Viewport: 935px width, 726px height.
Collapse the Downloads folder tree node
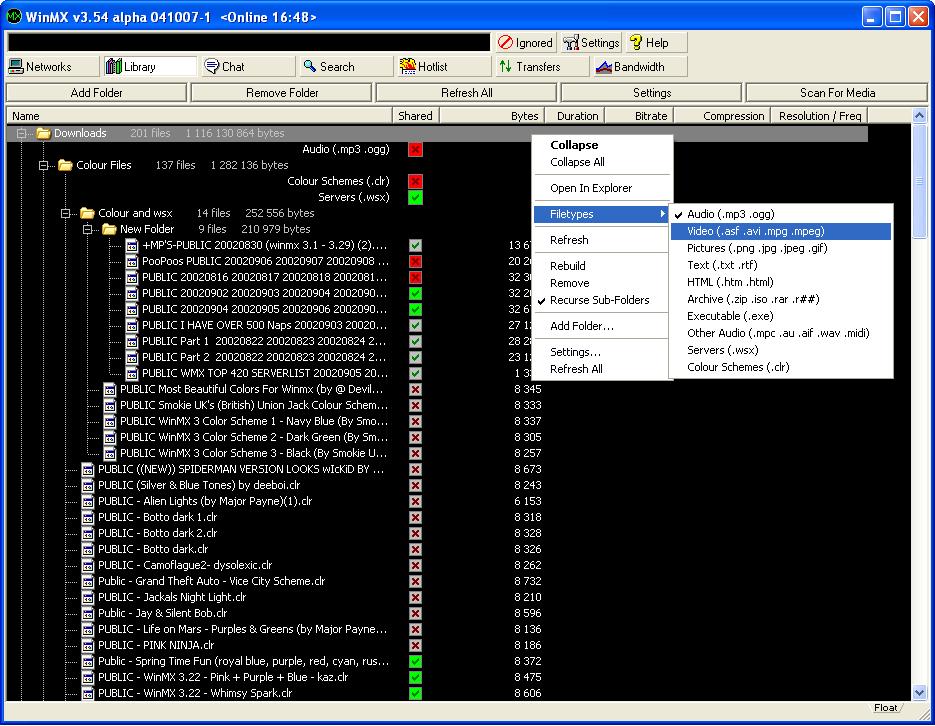click(21, 134)
